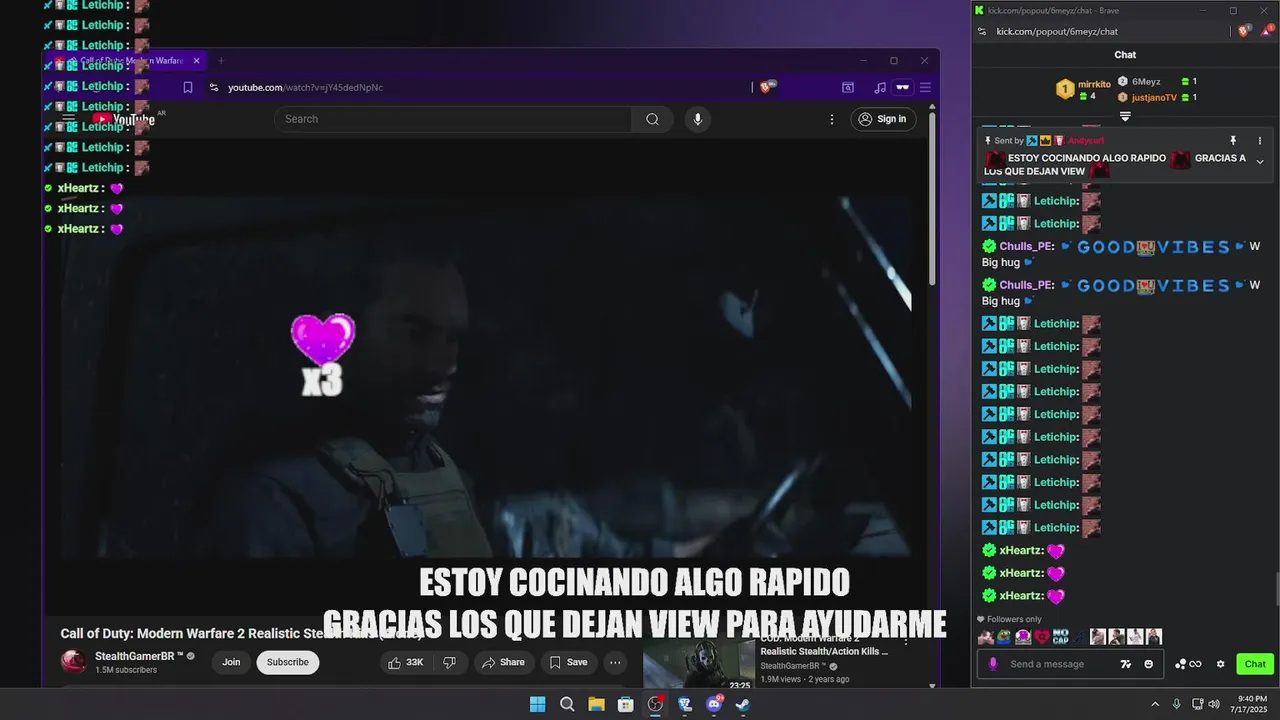Select the Call of Duty Modern Warfare tab

[x=125, y=60]
